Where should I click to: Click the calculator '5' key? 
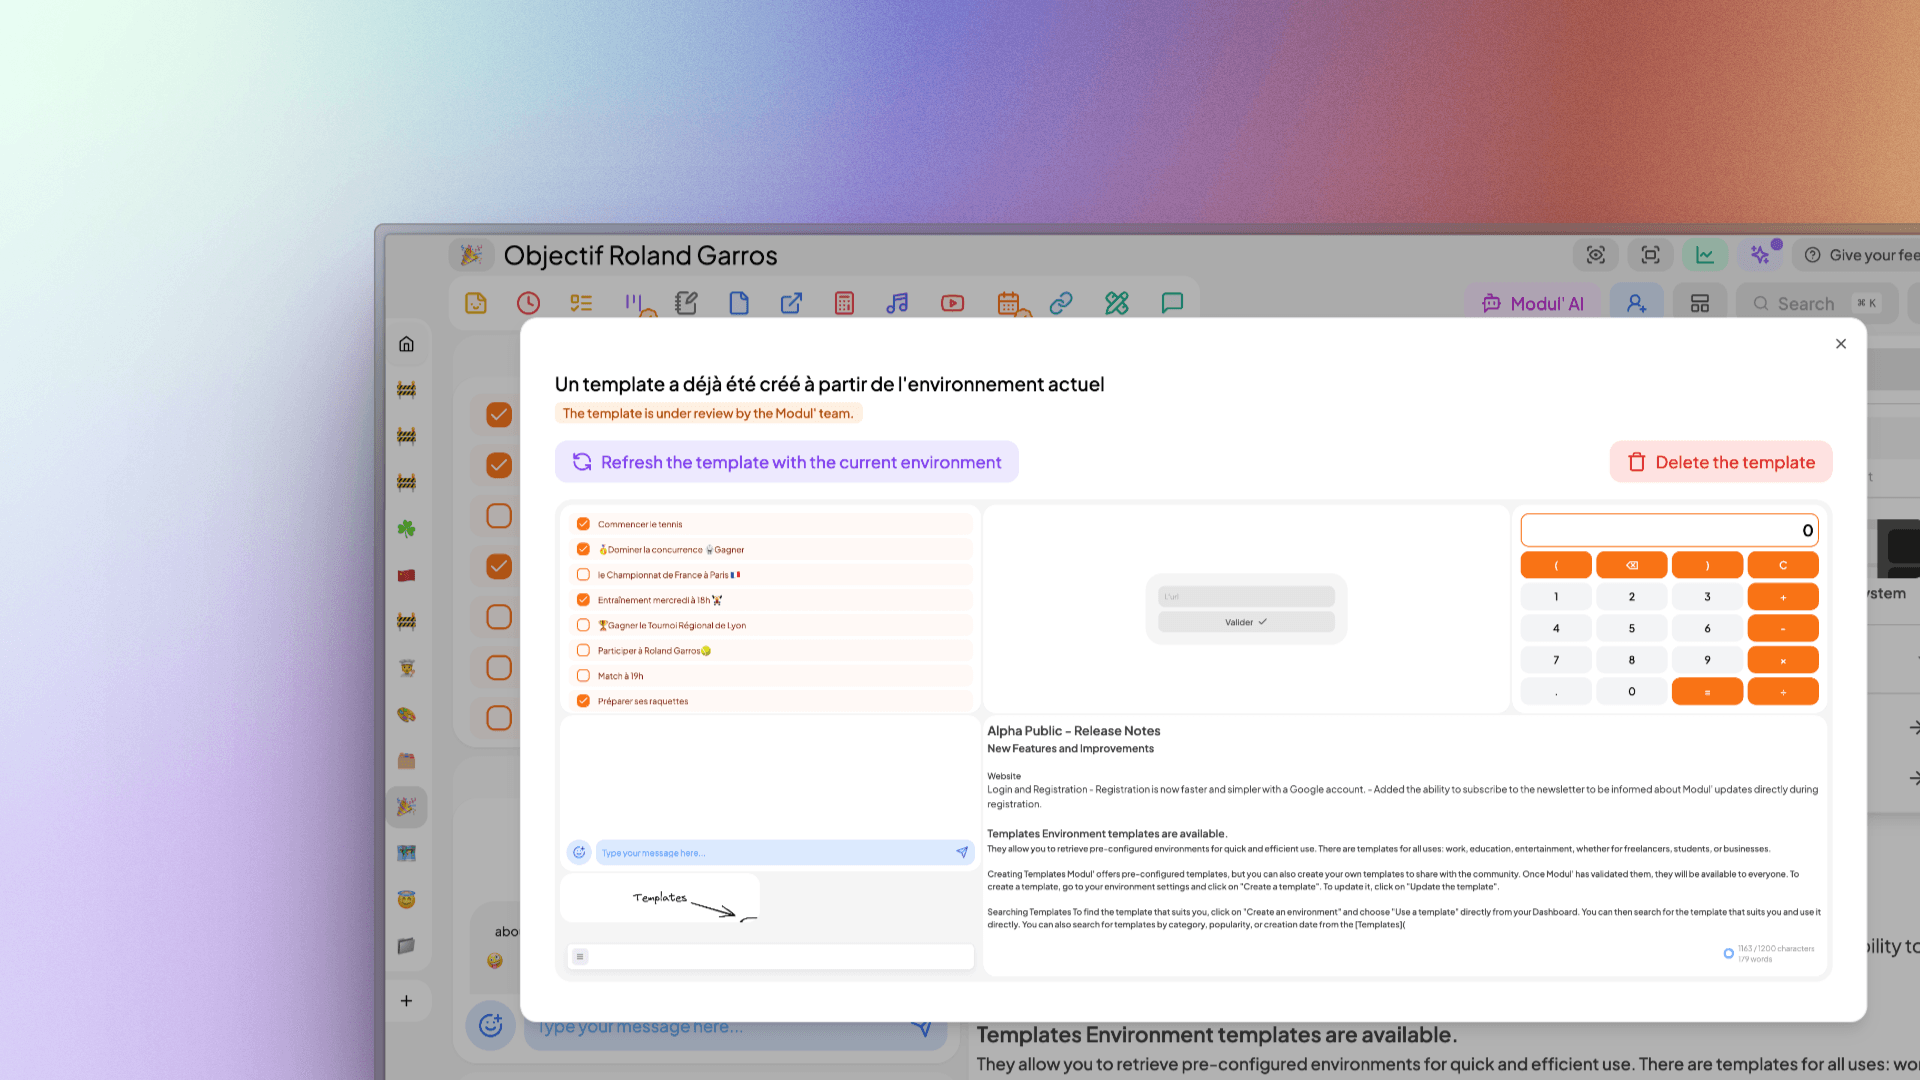[x=1632, y=628]
